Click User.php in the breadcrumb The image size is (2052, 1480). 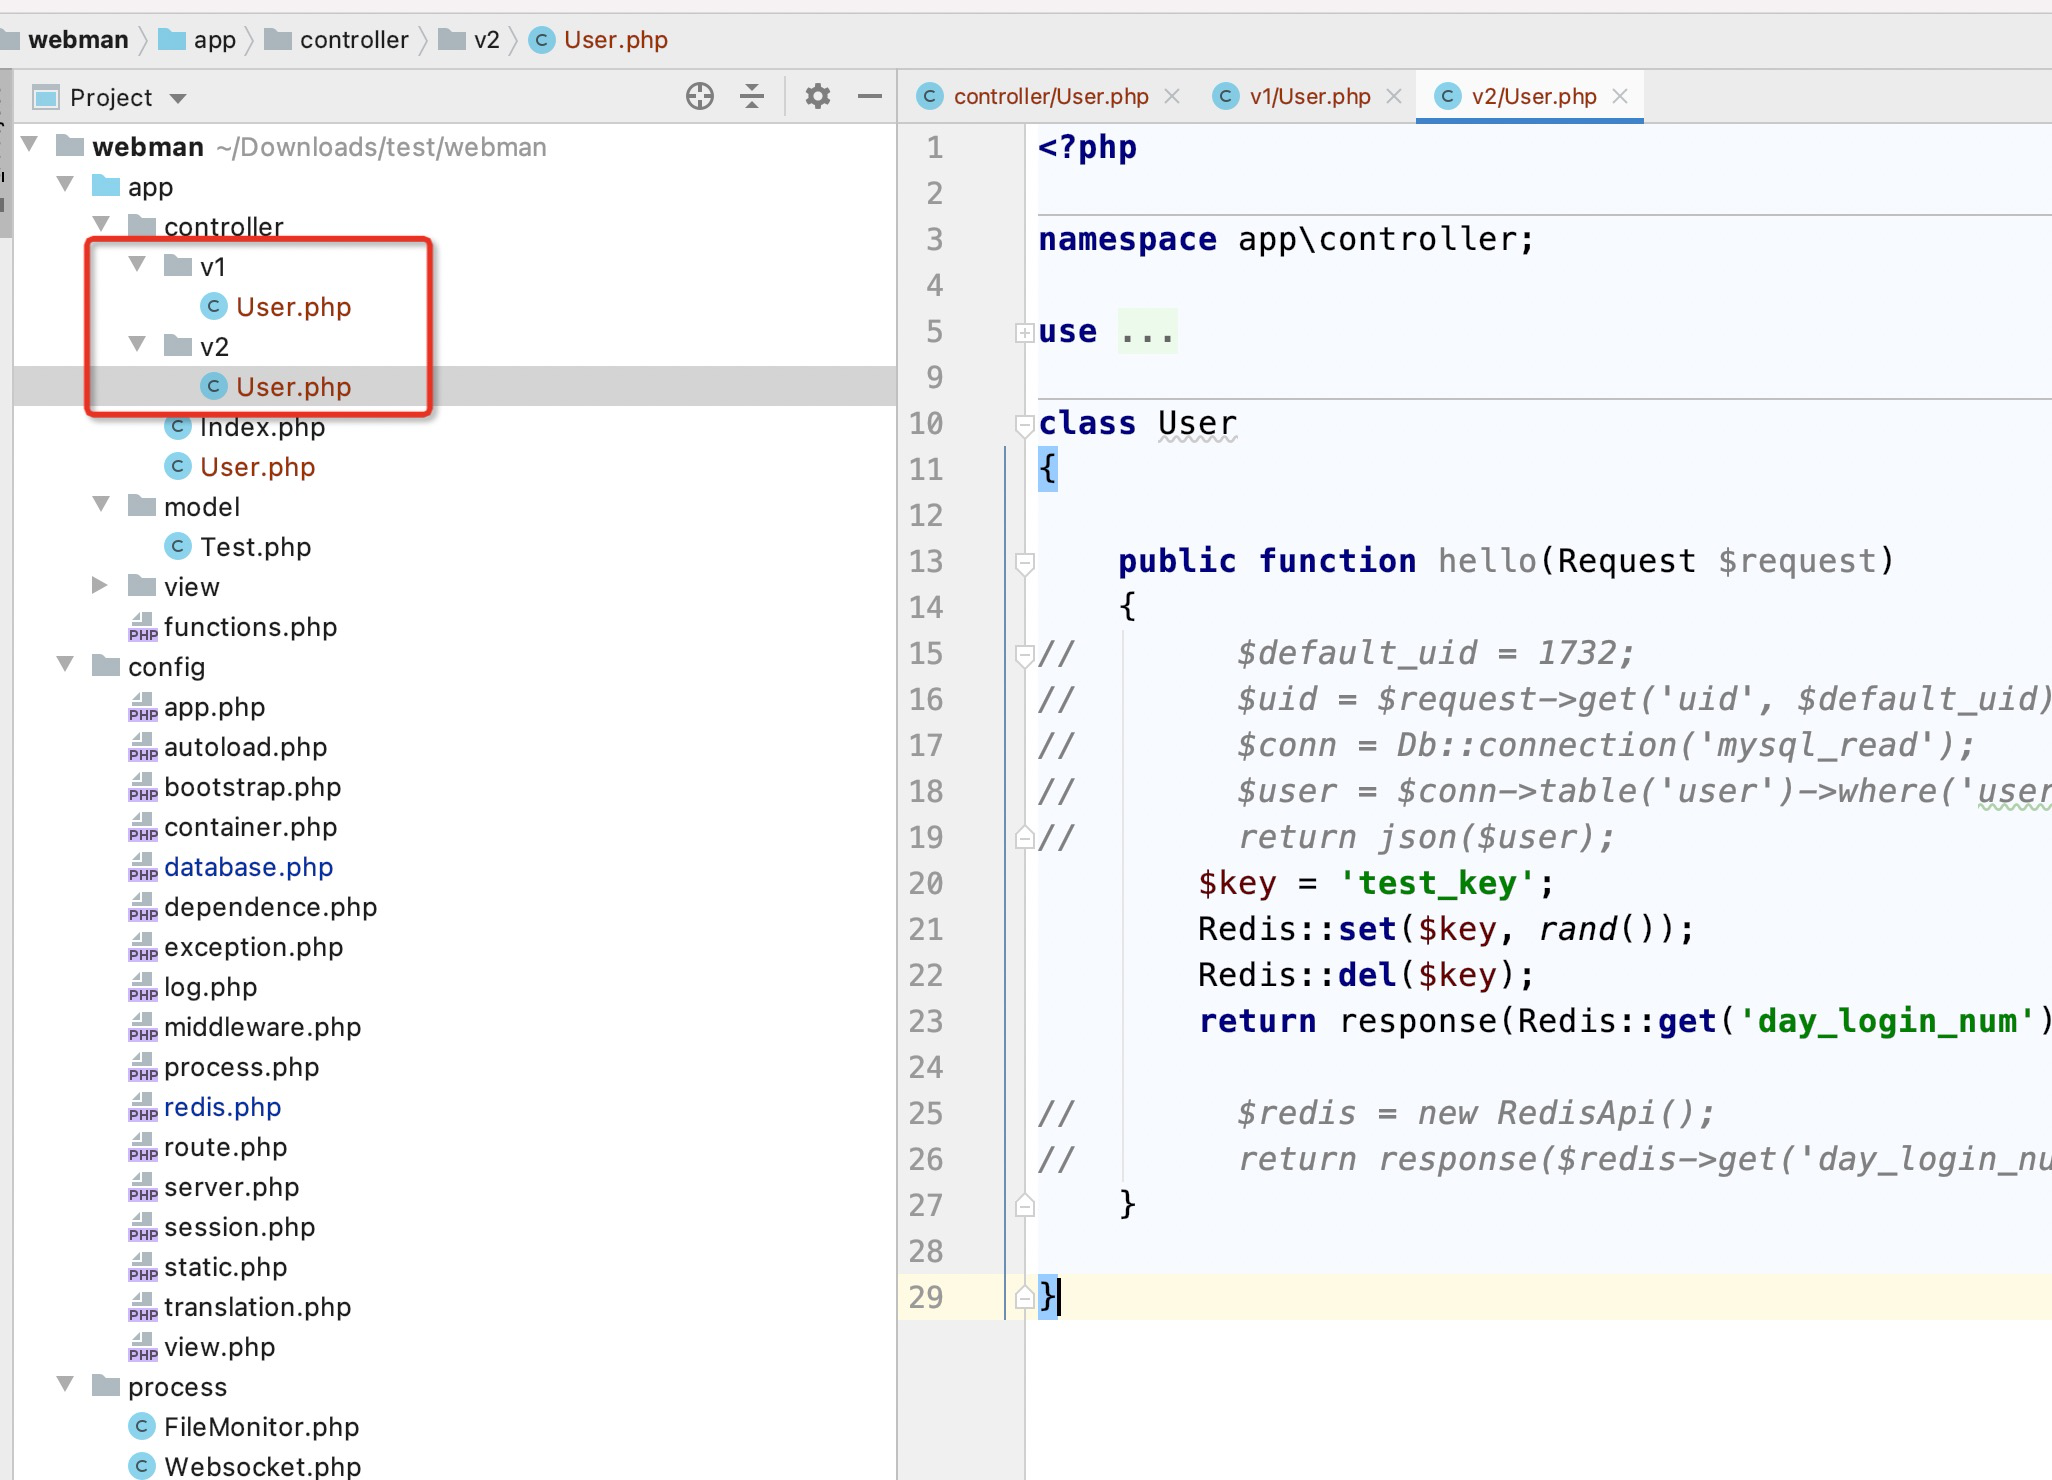[616, 40]
